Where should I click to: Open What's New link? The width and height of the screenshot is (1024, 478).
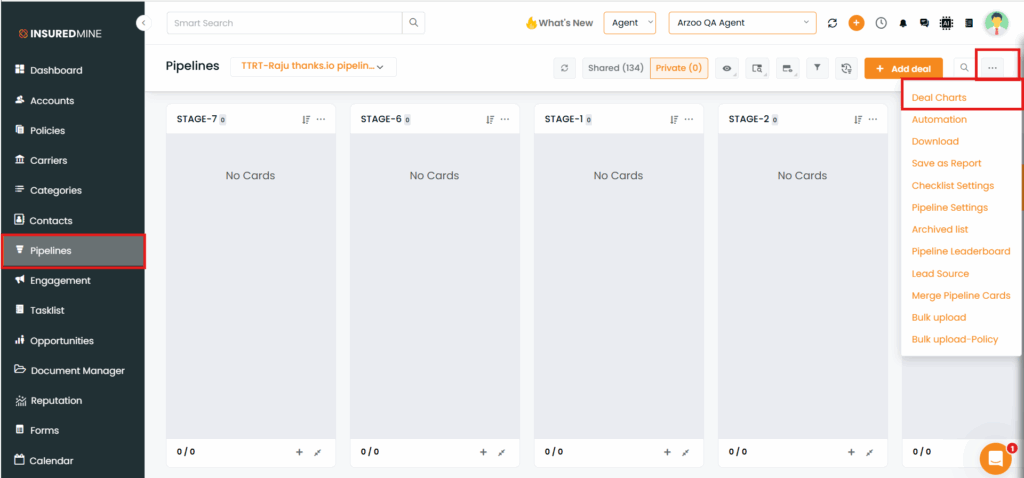pos(559,23)
